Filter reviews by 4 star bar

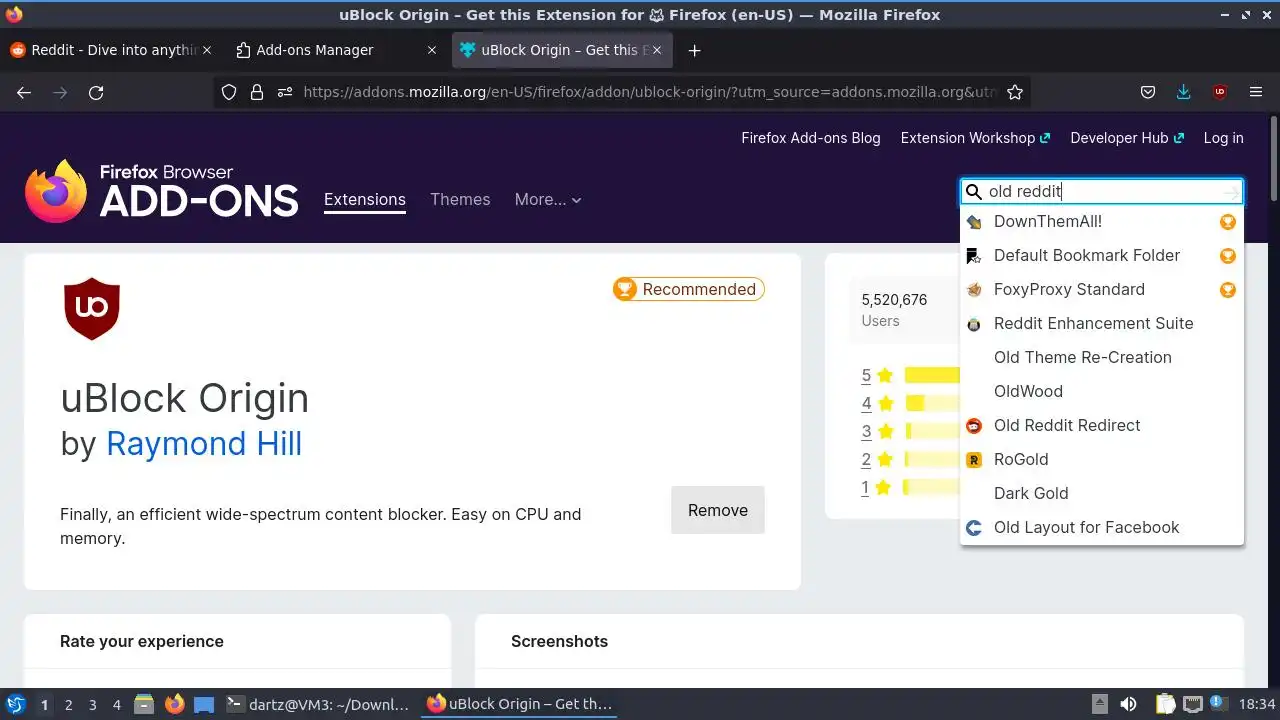(x=932, y=403)
